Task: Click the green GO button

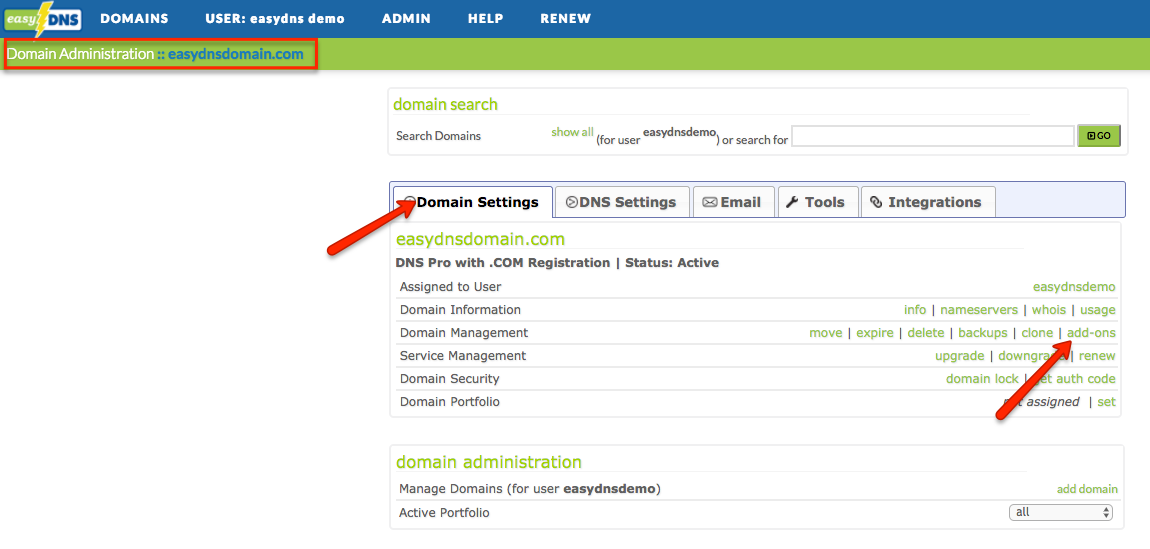Action: click(1099, 136)
